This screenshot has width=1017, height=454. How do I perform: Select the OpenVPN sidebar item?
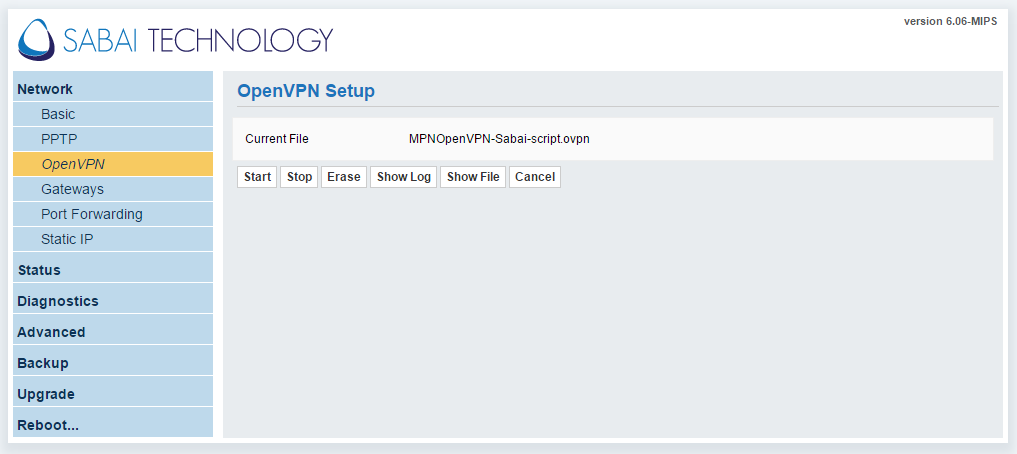click(113, 164)
